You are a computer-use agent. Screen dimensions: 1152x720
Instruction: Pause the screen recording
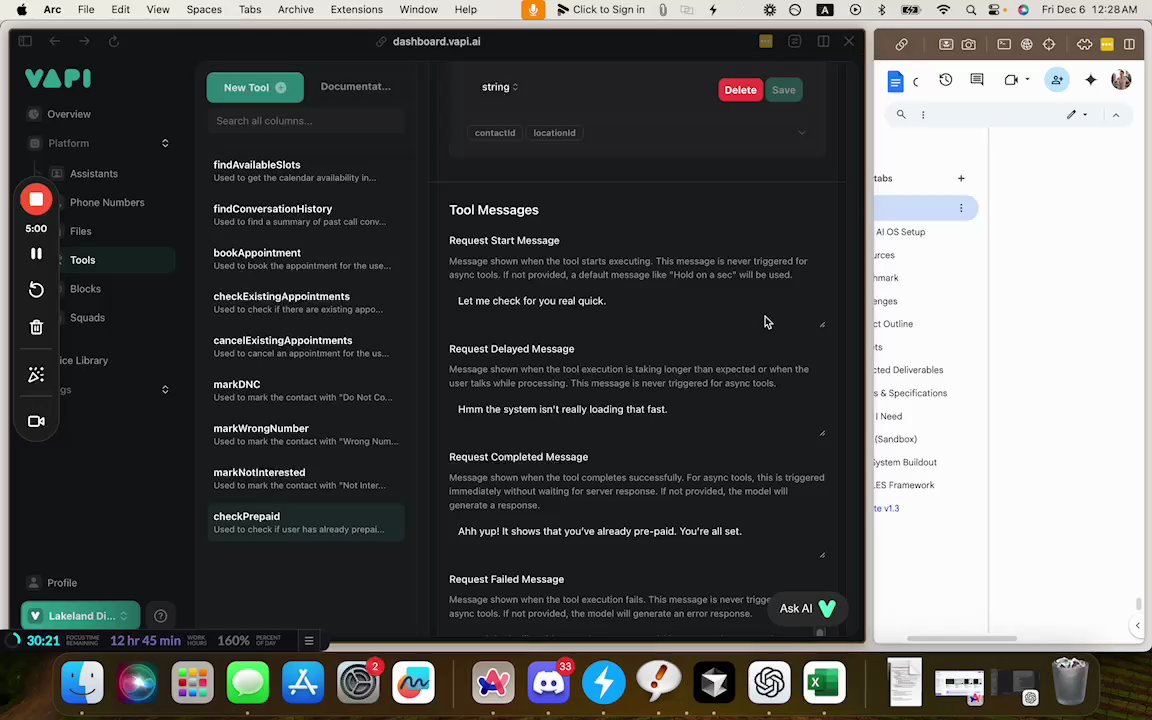[36, 253]
